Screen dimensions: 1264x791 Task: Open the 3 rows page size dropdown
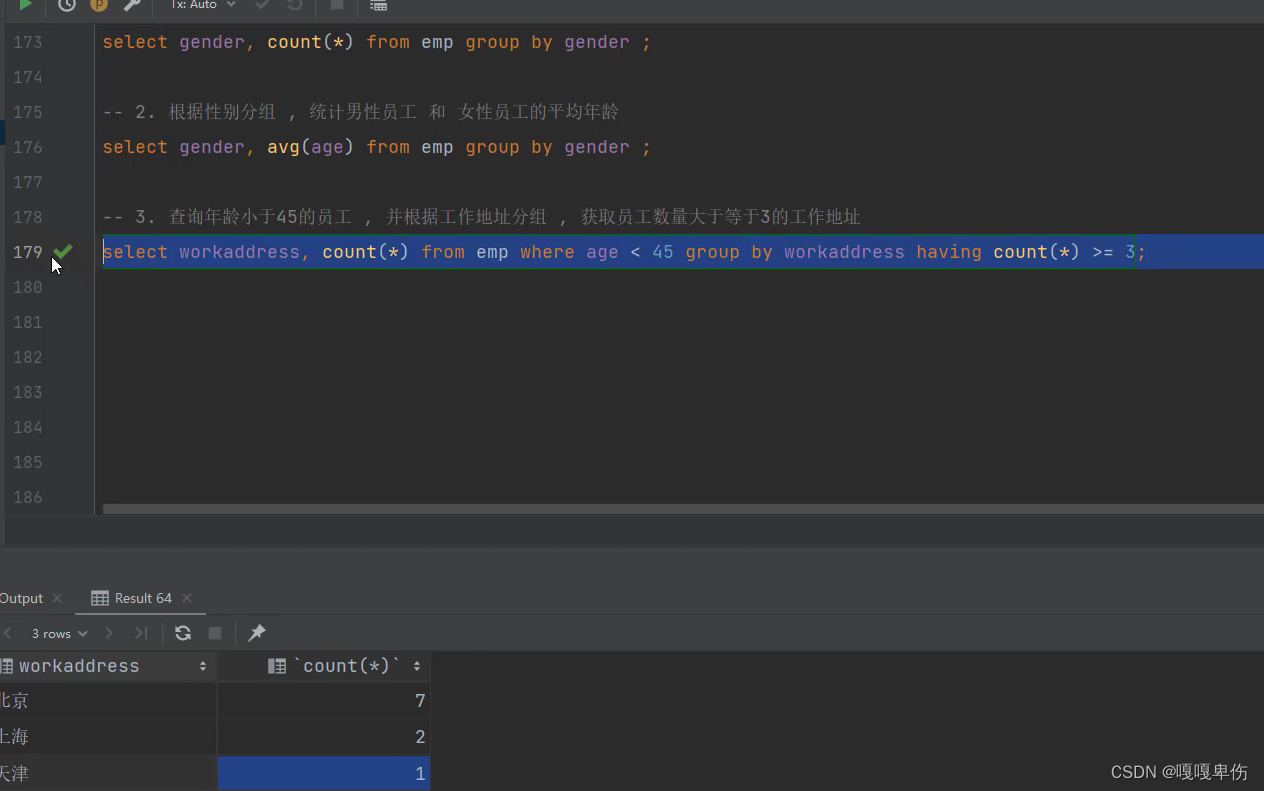[x=57, y=633]
